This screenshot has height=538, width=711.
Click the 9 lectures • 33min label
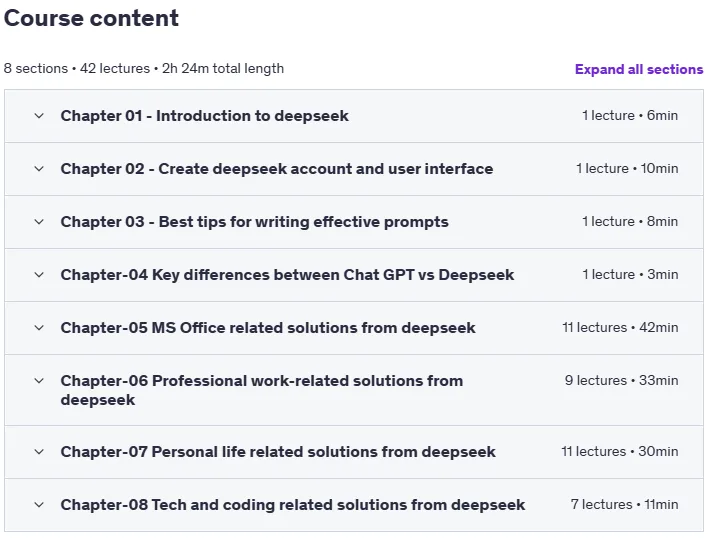click(622, 381)
